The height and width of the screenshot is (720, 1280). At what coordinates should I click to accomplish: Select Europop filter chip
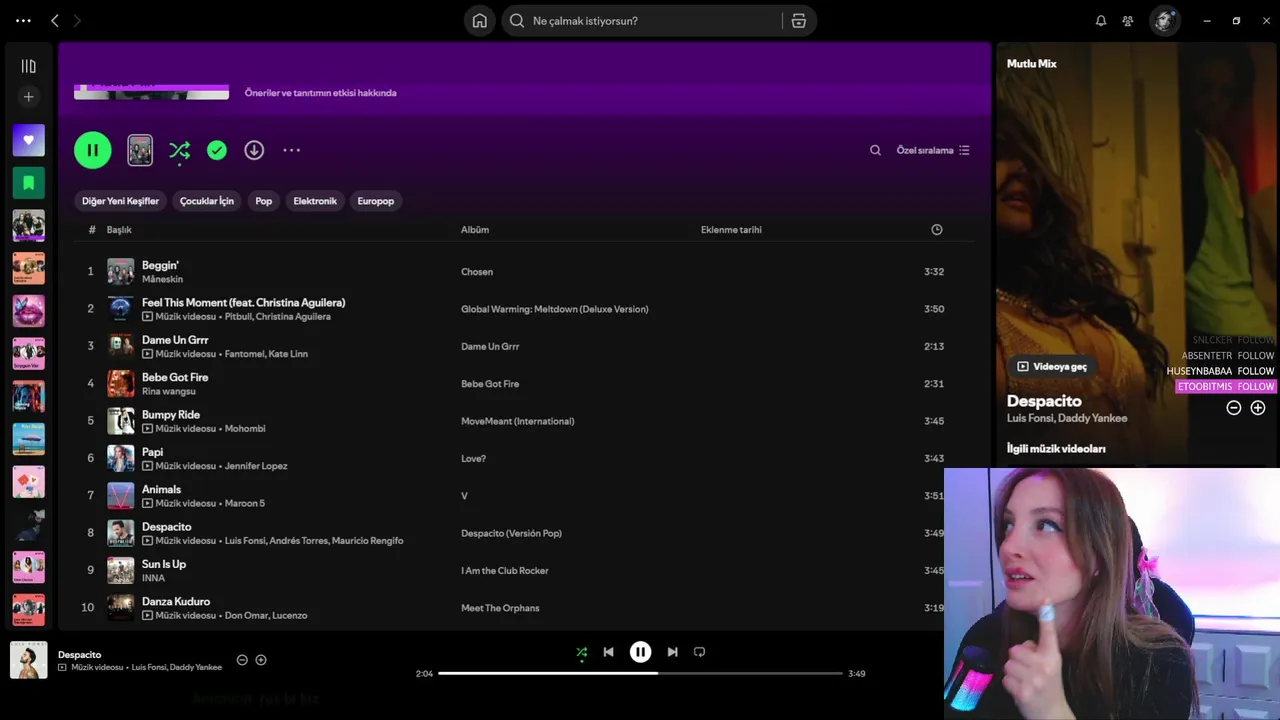[x=376, y=201]
